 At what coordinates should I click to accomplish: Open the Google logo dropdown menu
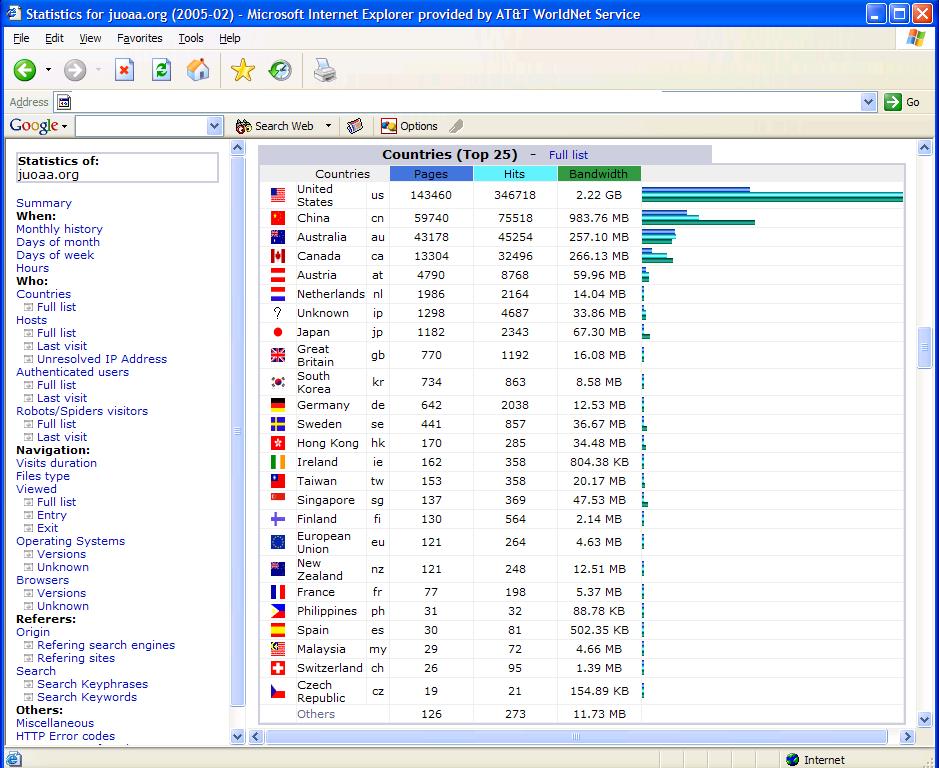click(64, 126)
